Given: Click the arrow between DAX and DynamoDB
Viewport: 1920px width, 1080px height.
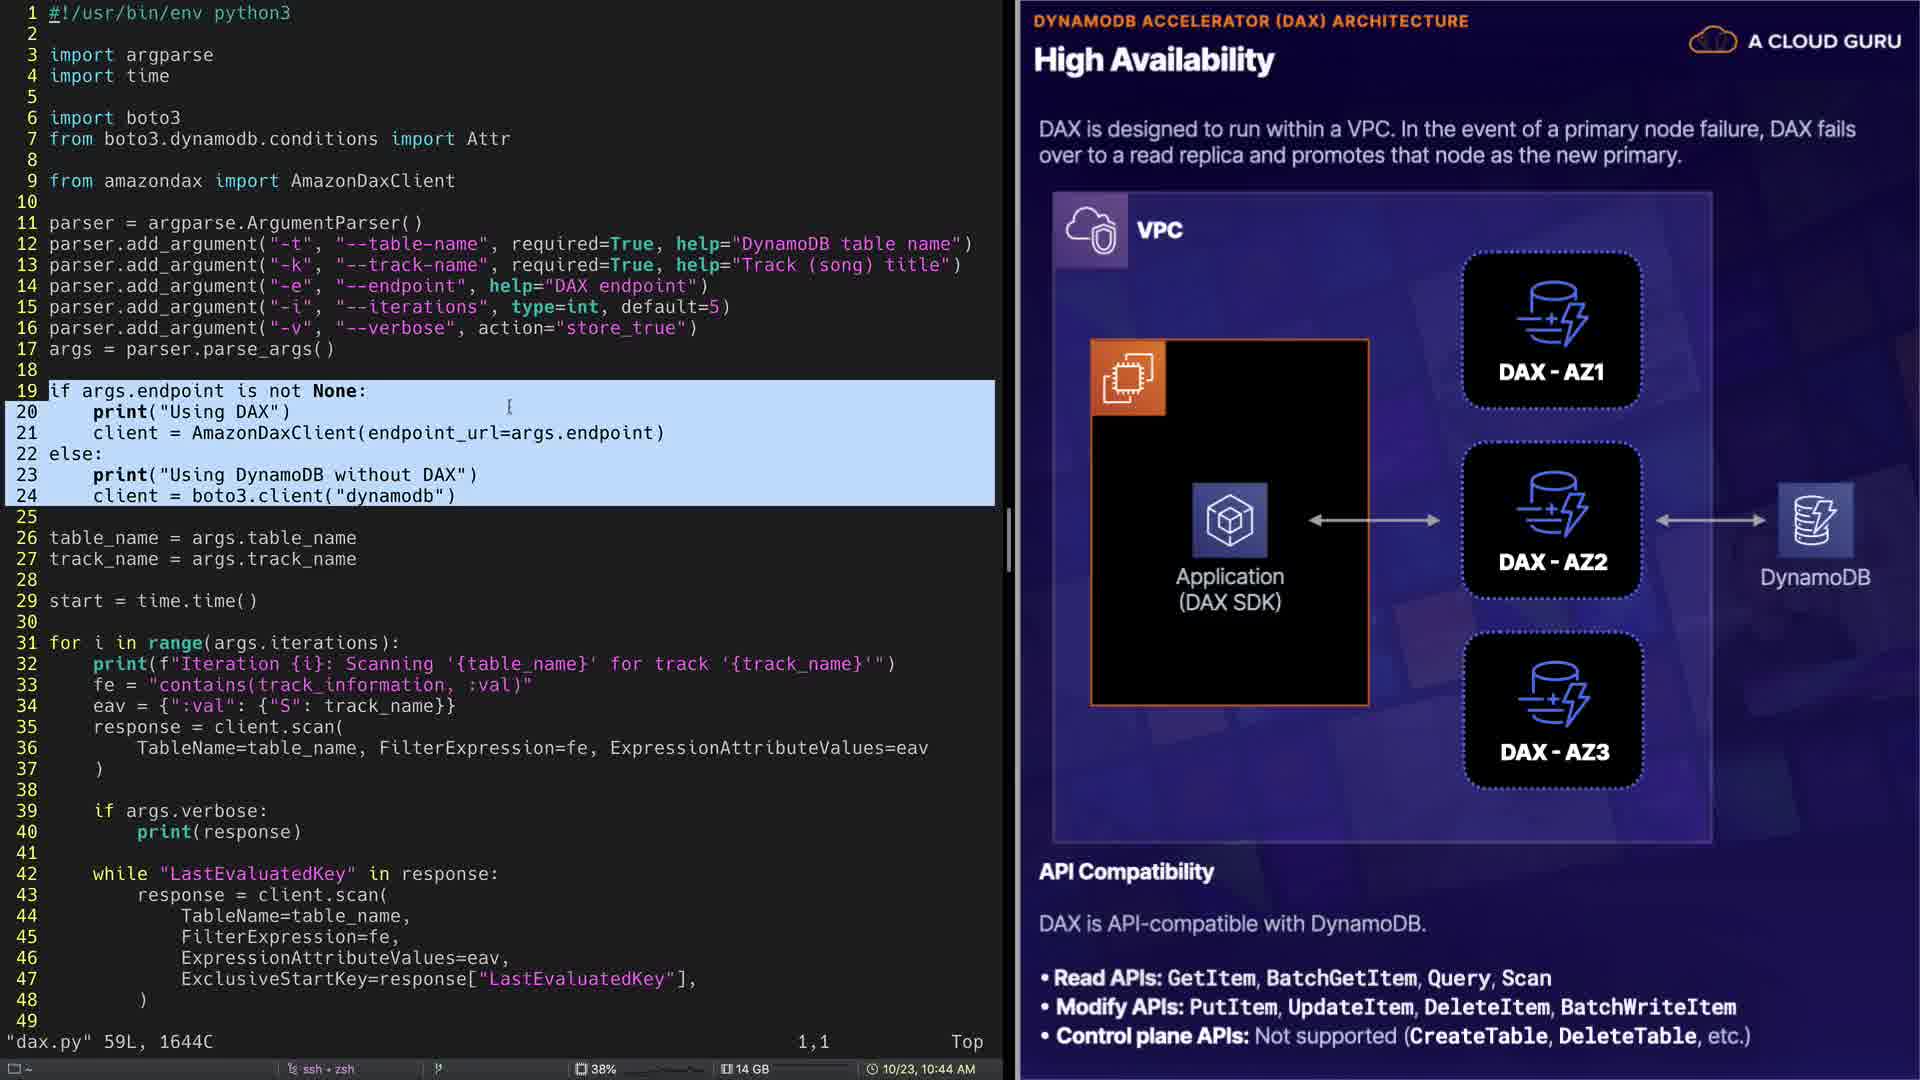Looking at the screenshot, I should [x=1710, y=520].
